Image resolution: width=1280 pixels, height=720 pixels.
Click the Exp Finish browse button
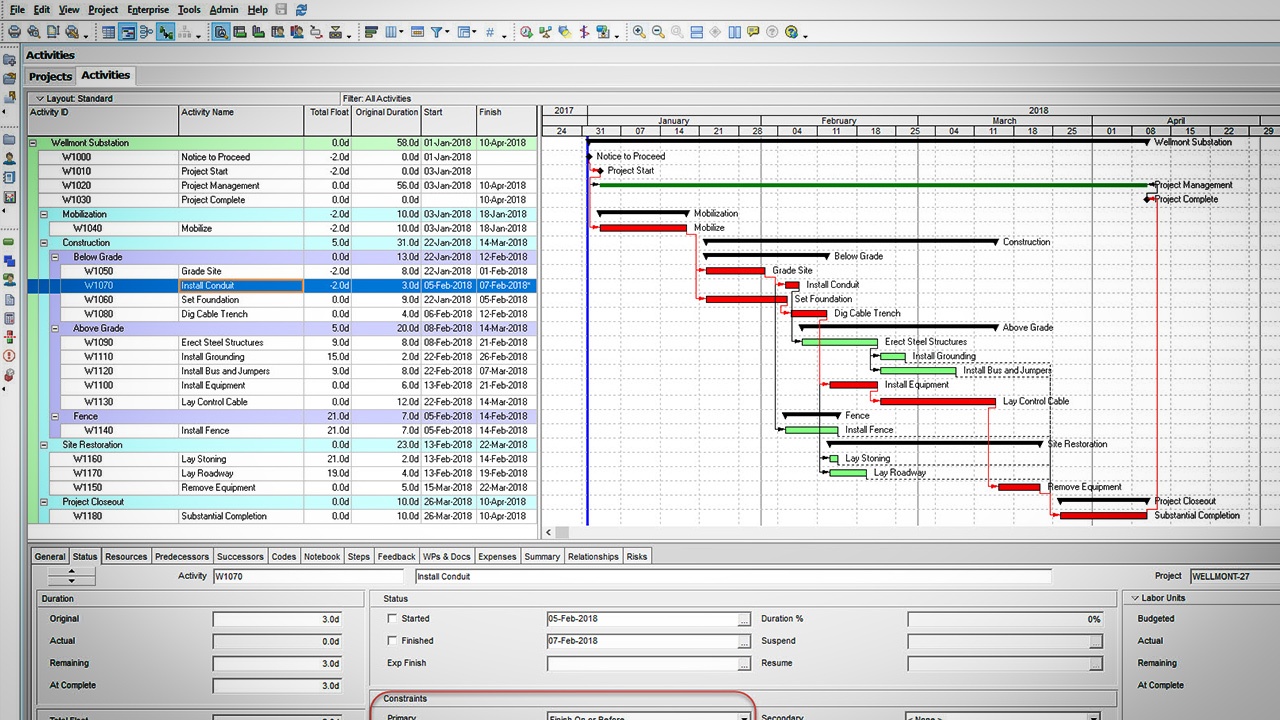(744, 664)
